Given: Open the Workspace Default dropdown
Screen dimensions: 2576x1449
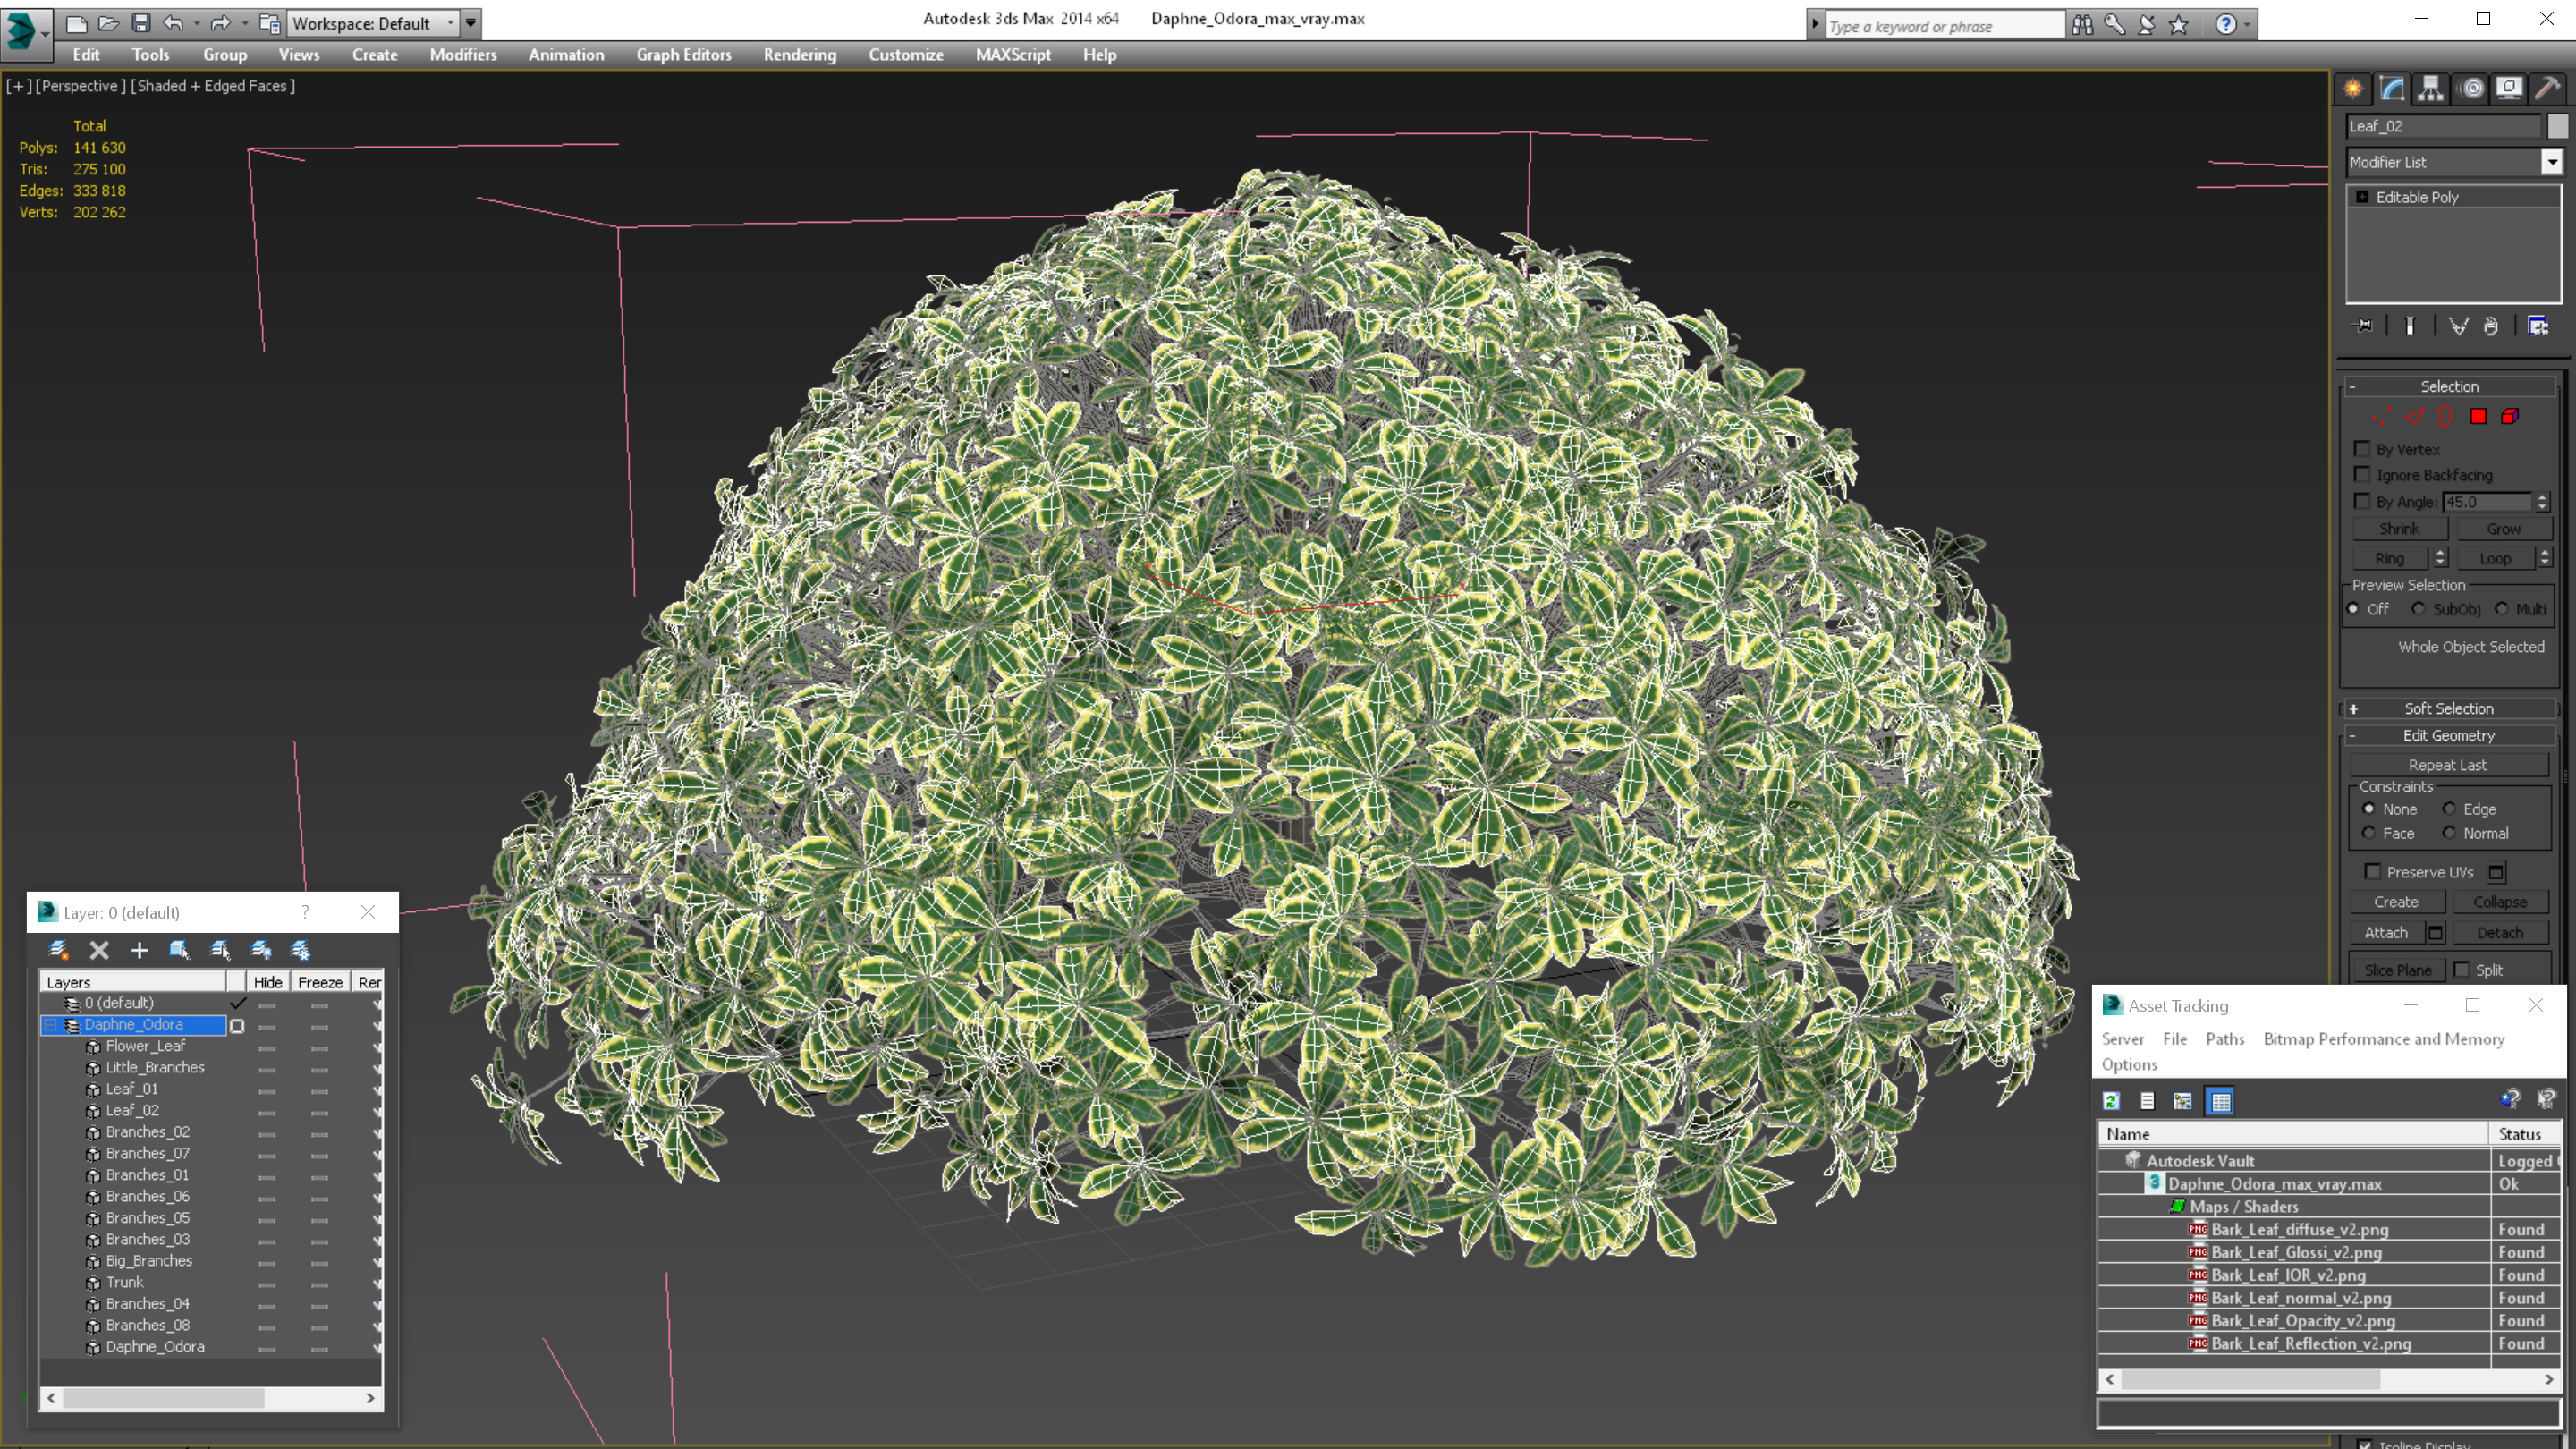Looking at the screenshot, I should click(x=371, y=23).
